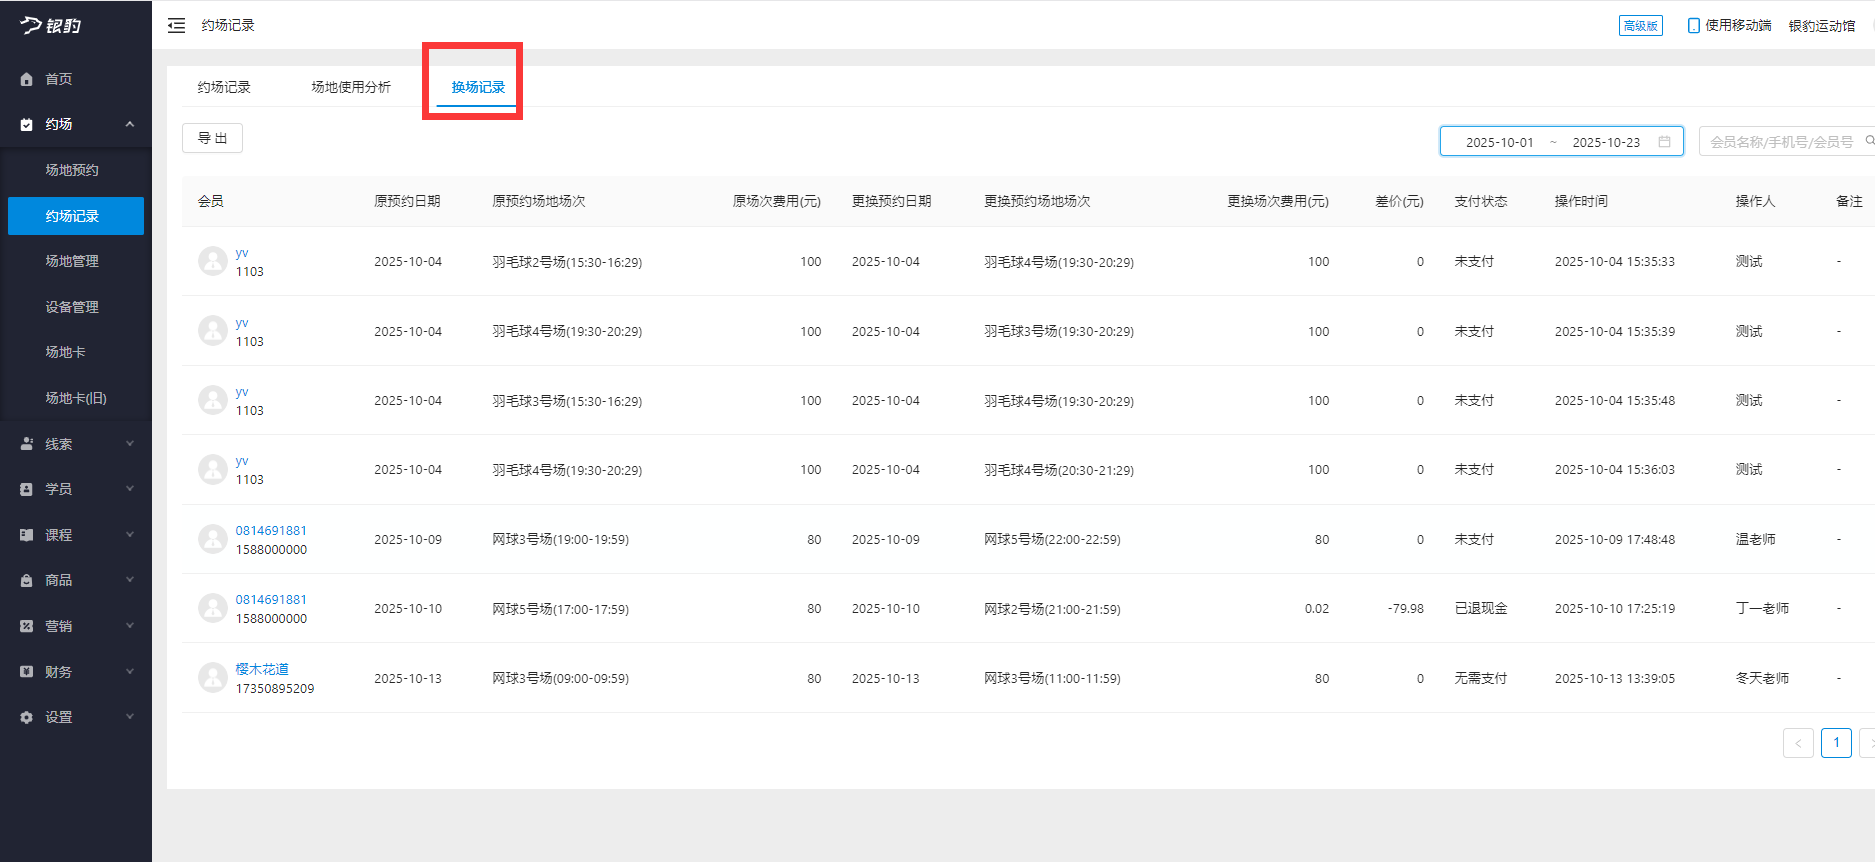Click the 线索 person icon
Viewport: 1875px width, 862px height.
27,444
